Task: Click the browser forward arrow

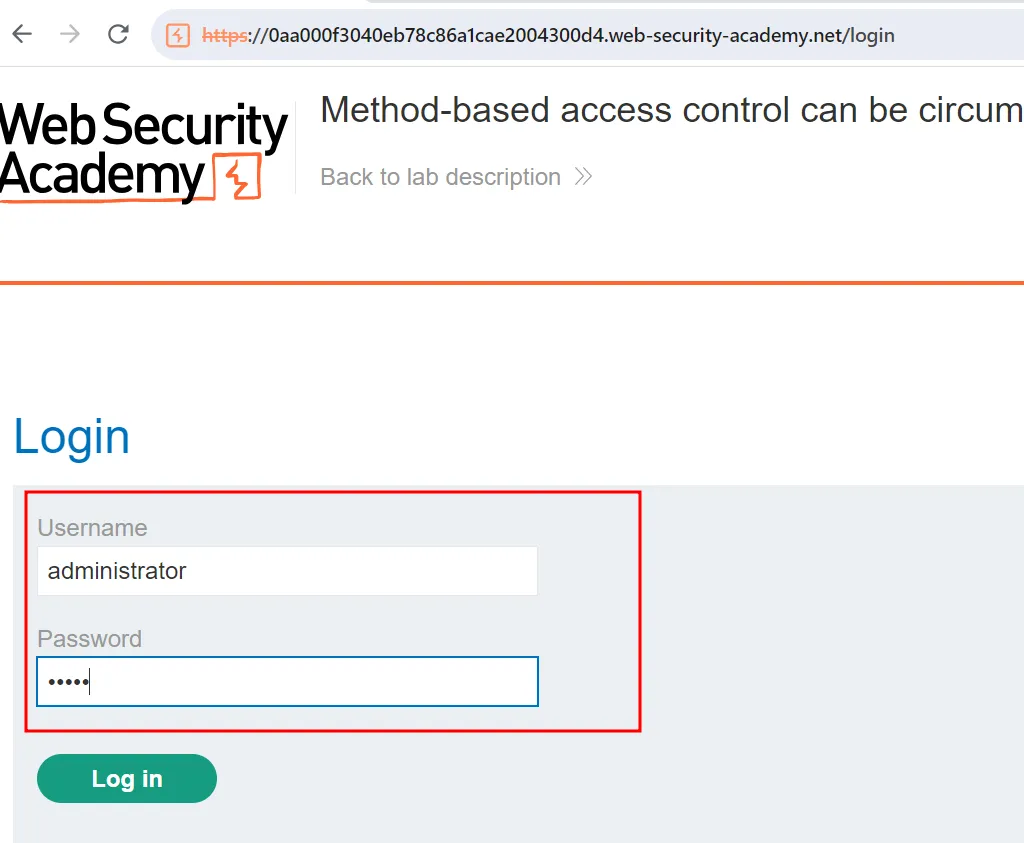Action: pyautogui.click(x=70, y=35)
